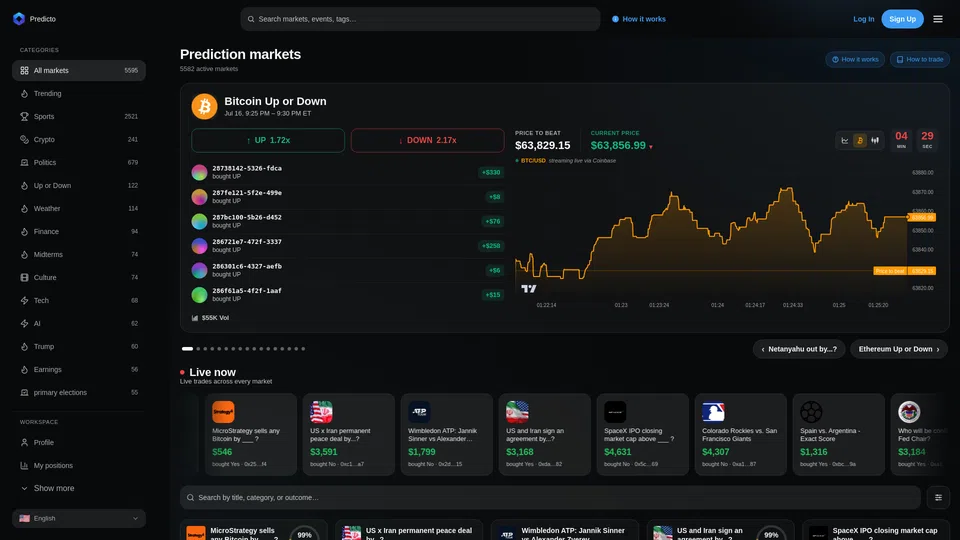The image size is (960, 540).
Task: Click the $55K Vol bar chart icon
Action: pyautogui.click(x=195, y=318)
